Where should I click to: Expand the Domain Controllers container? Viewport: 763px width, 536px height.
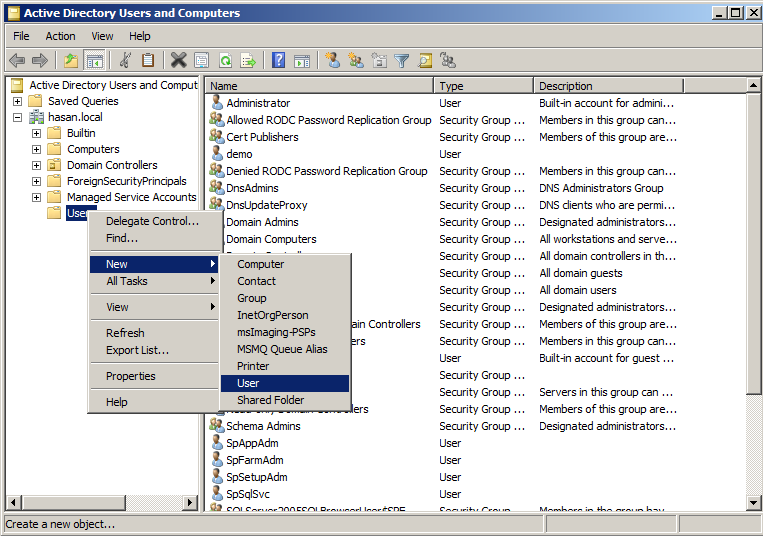click(36, 165)
